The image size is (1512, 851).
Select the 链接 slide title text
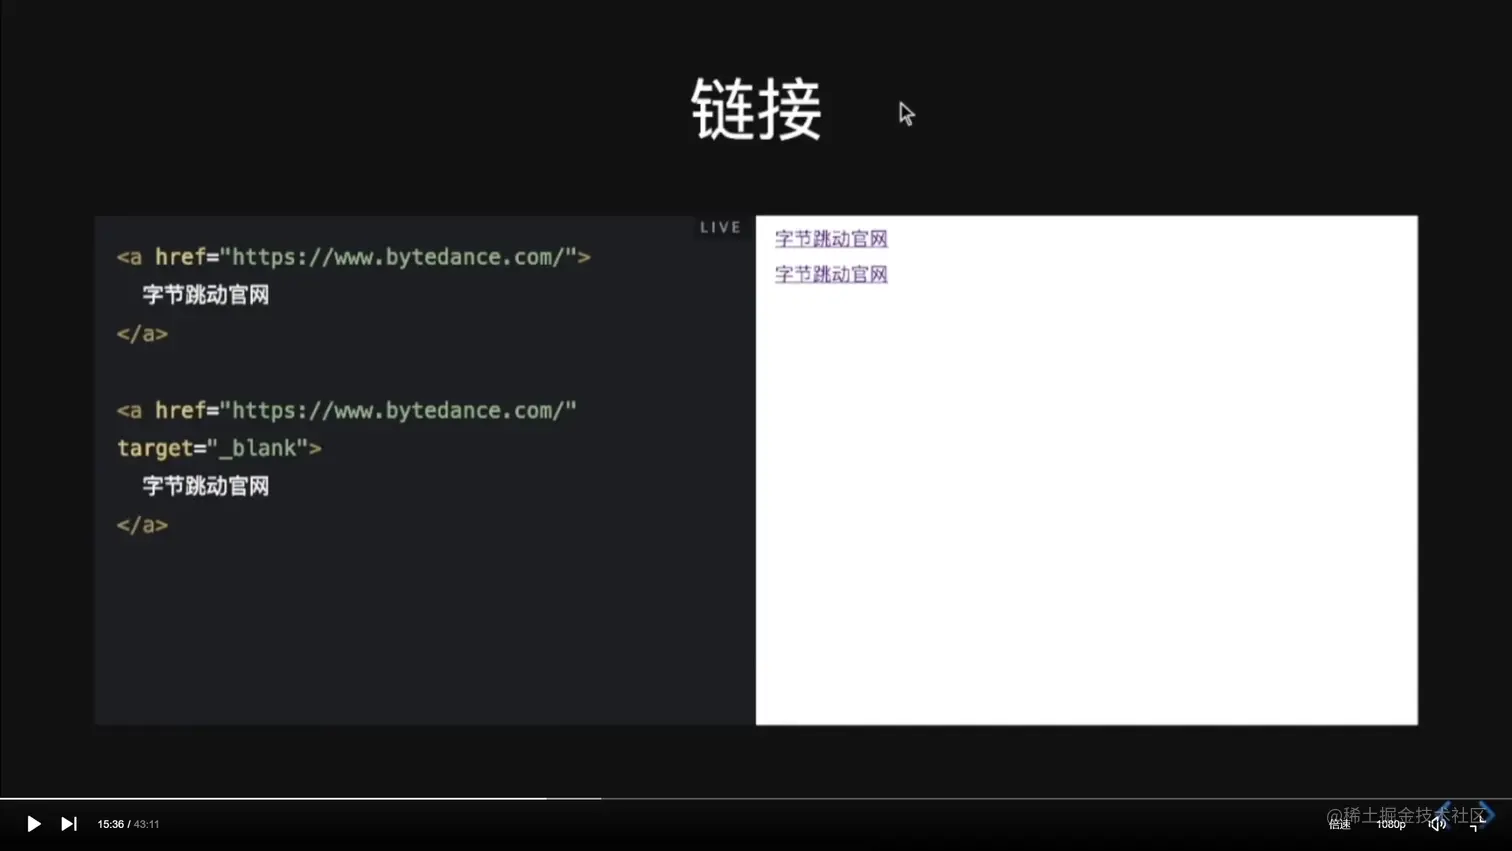[x=757, y=108]
